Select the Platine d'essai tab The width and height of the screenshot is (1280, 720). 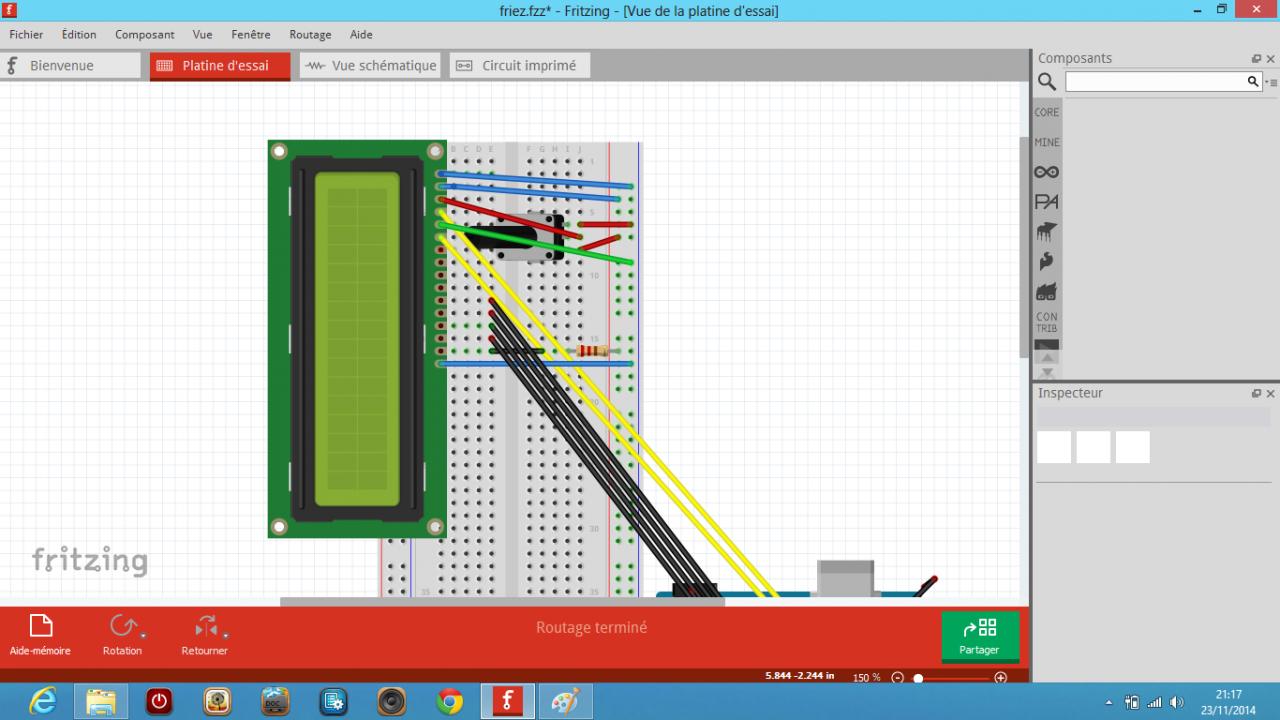point(220,65)
